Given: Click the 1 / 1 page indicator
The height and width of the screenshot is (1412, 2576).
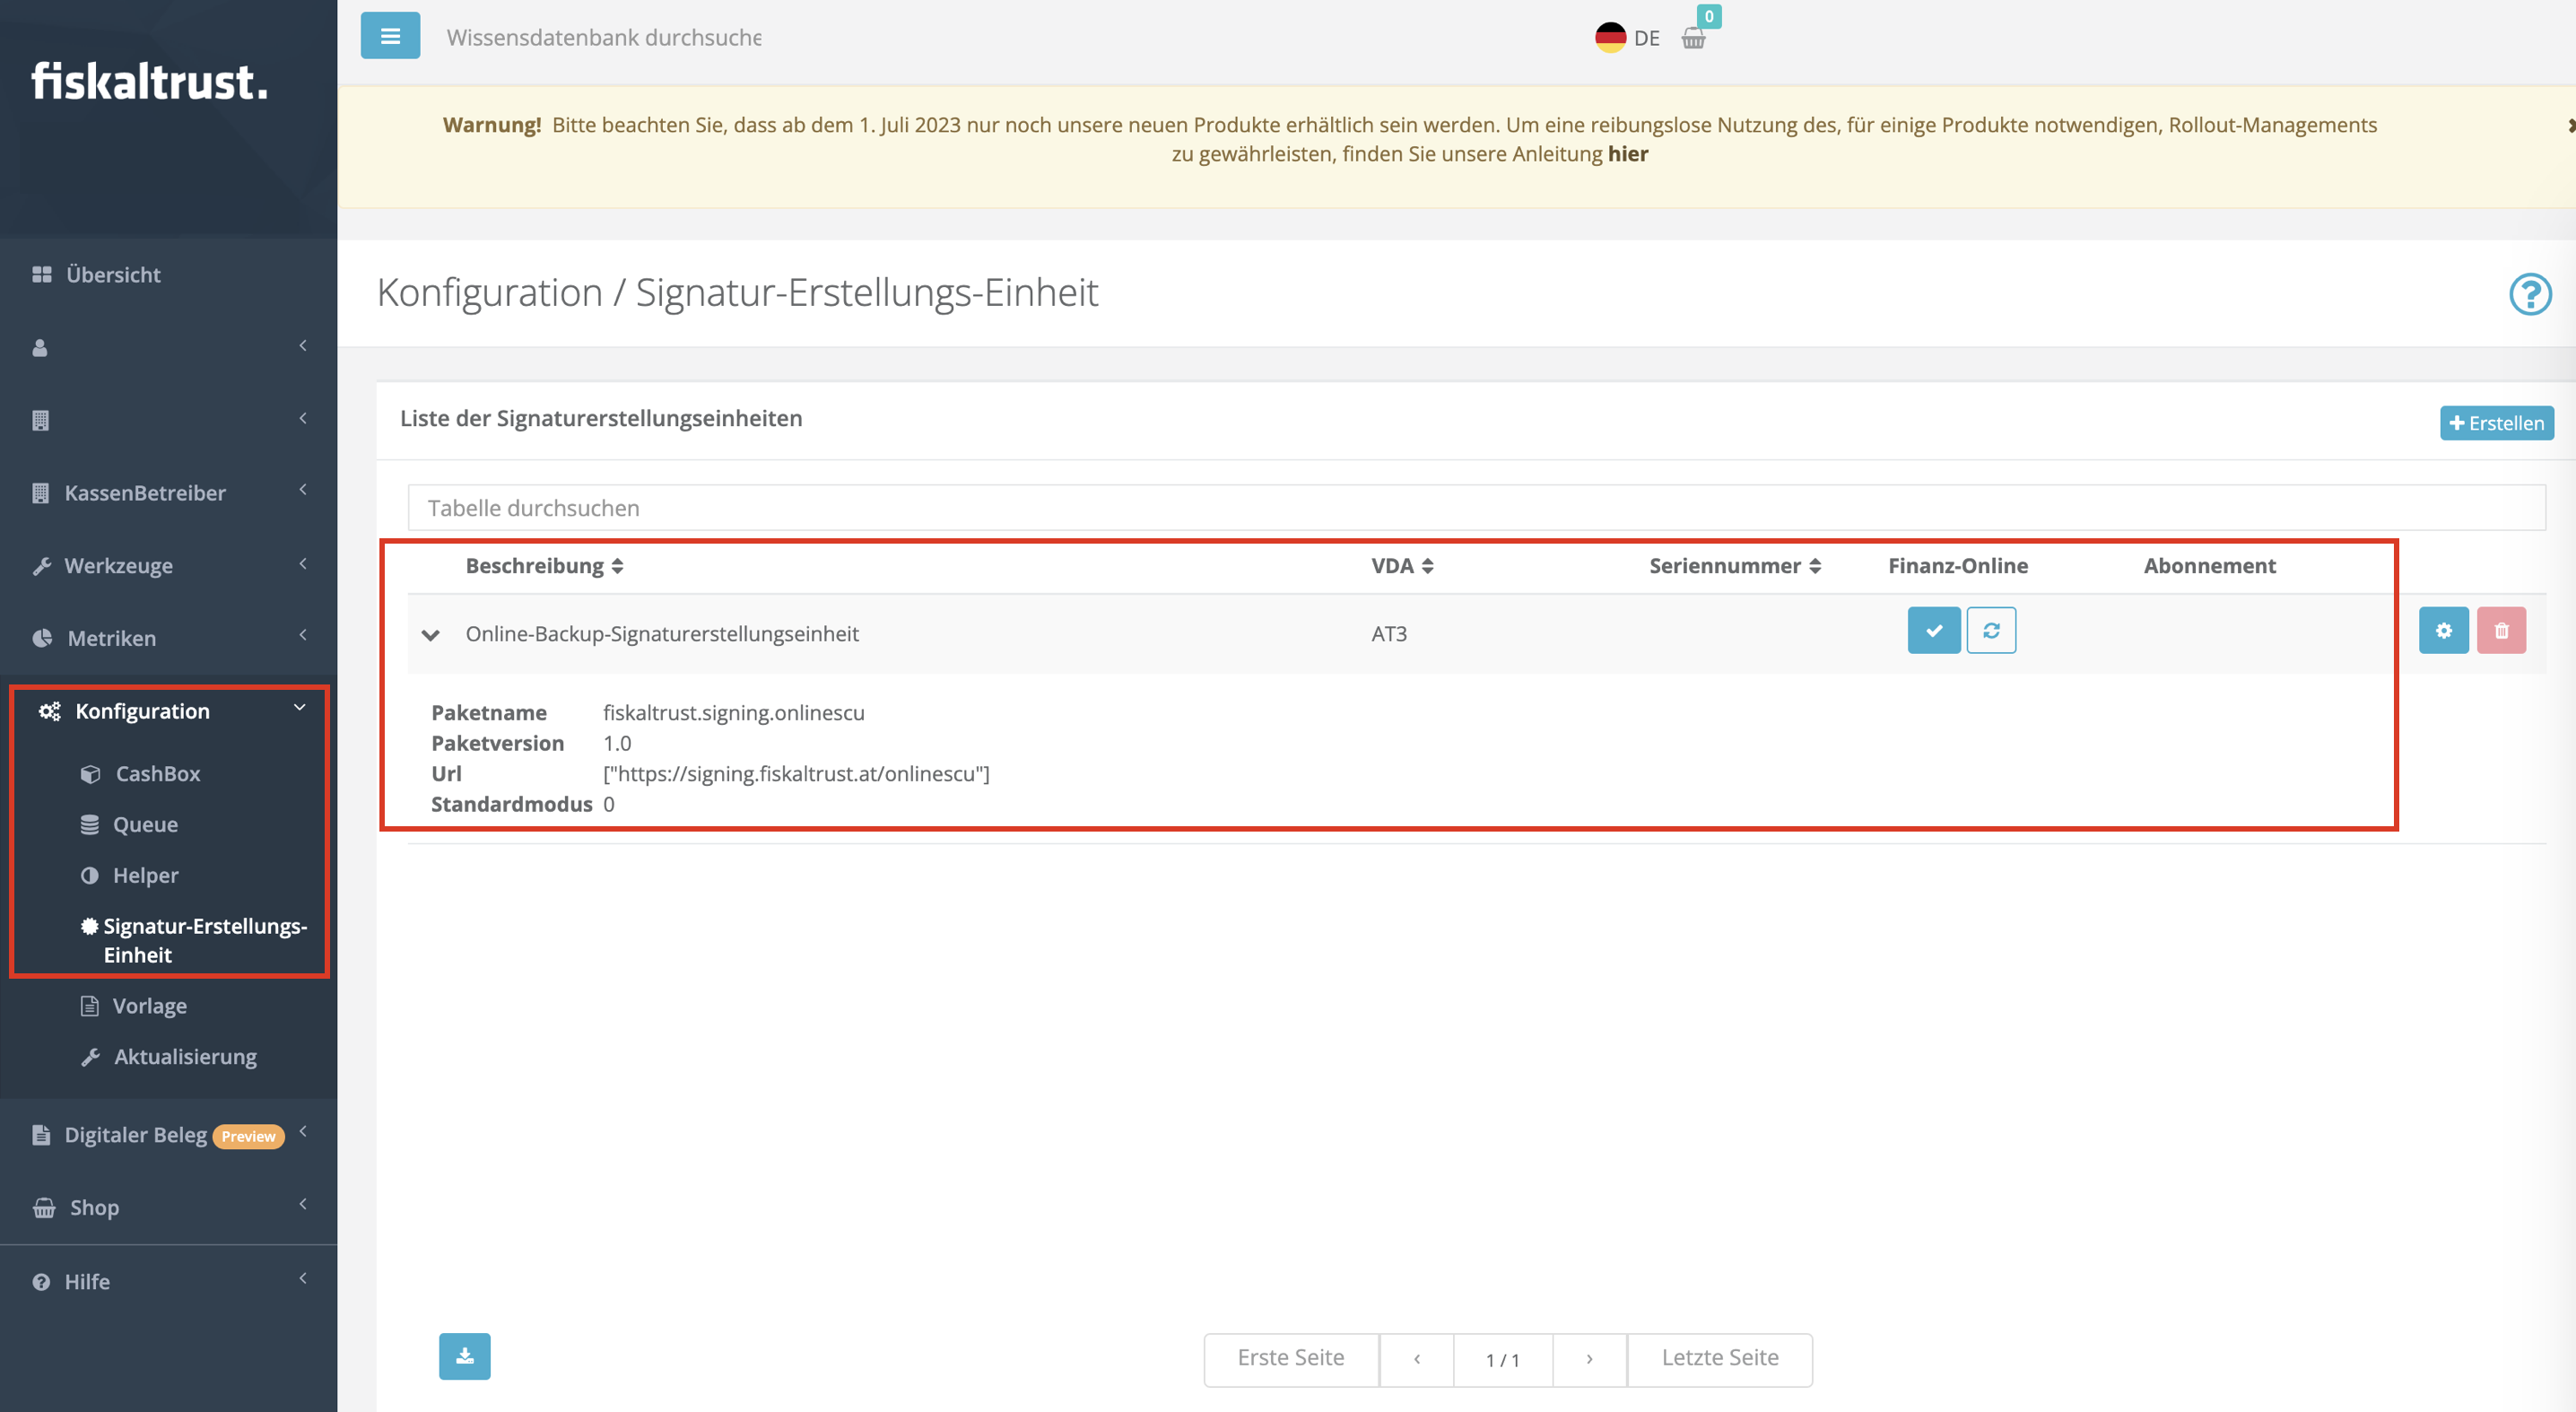Looking at the screenshot, I should pos(1502,1360).
